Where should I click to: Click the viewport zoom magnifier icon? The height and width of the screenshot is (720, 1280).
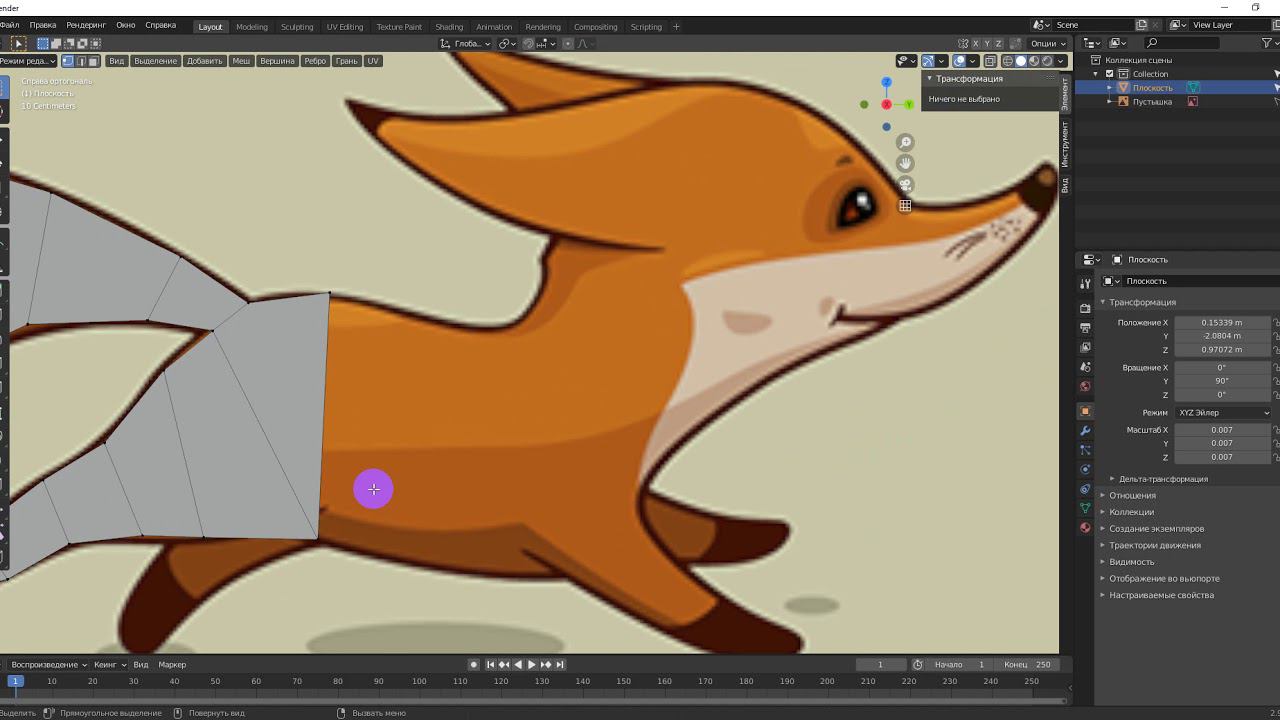point(905,143)
